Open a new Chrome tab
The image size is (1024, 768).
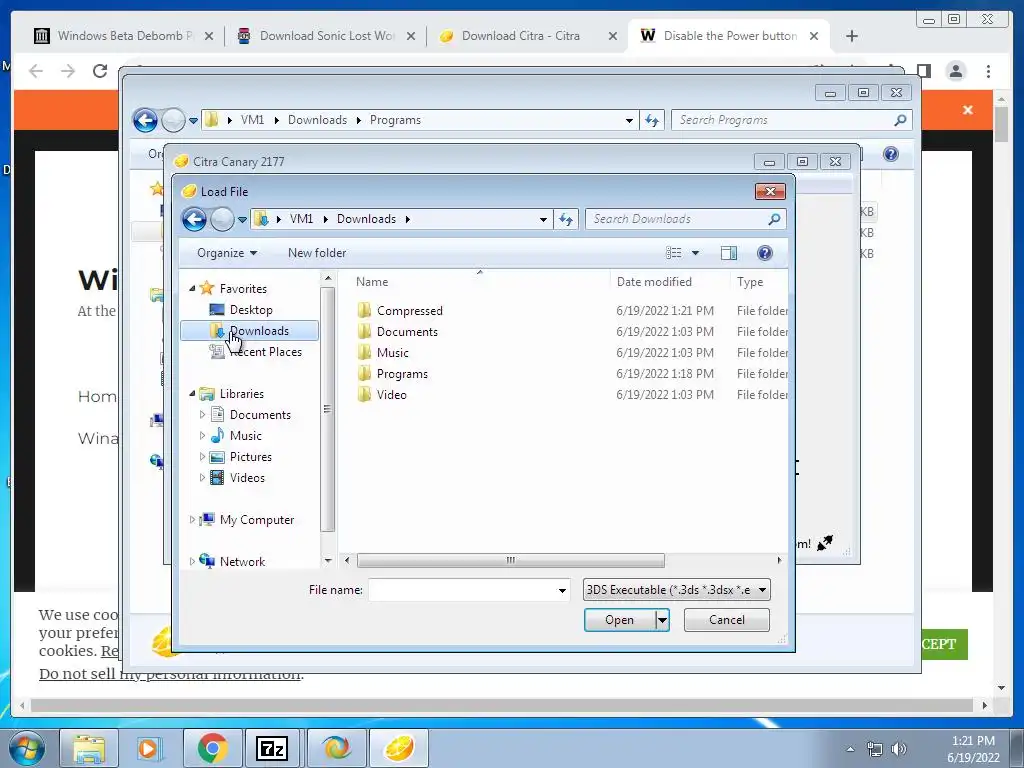coord(852,36)
